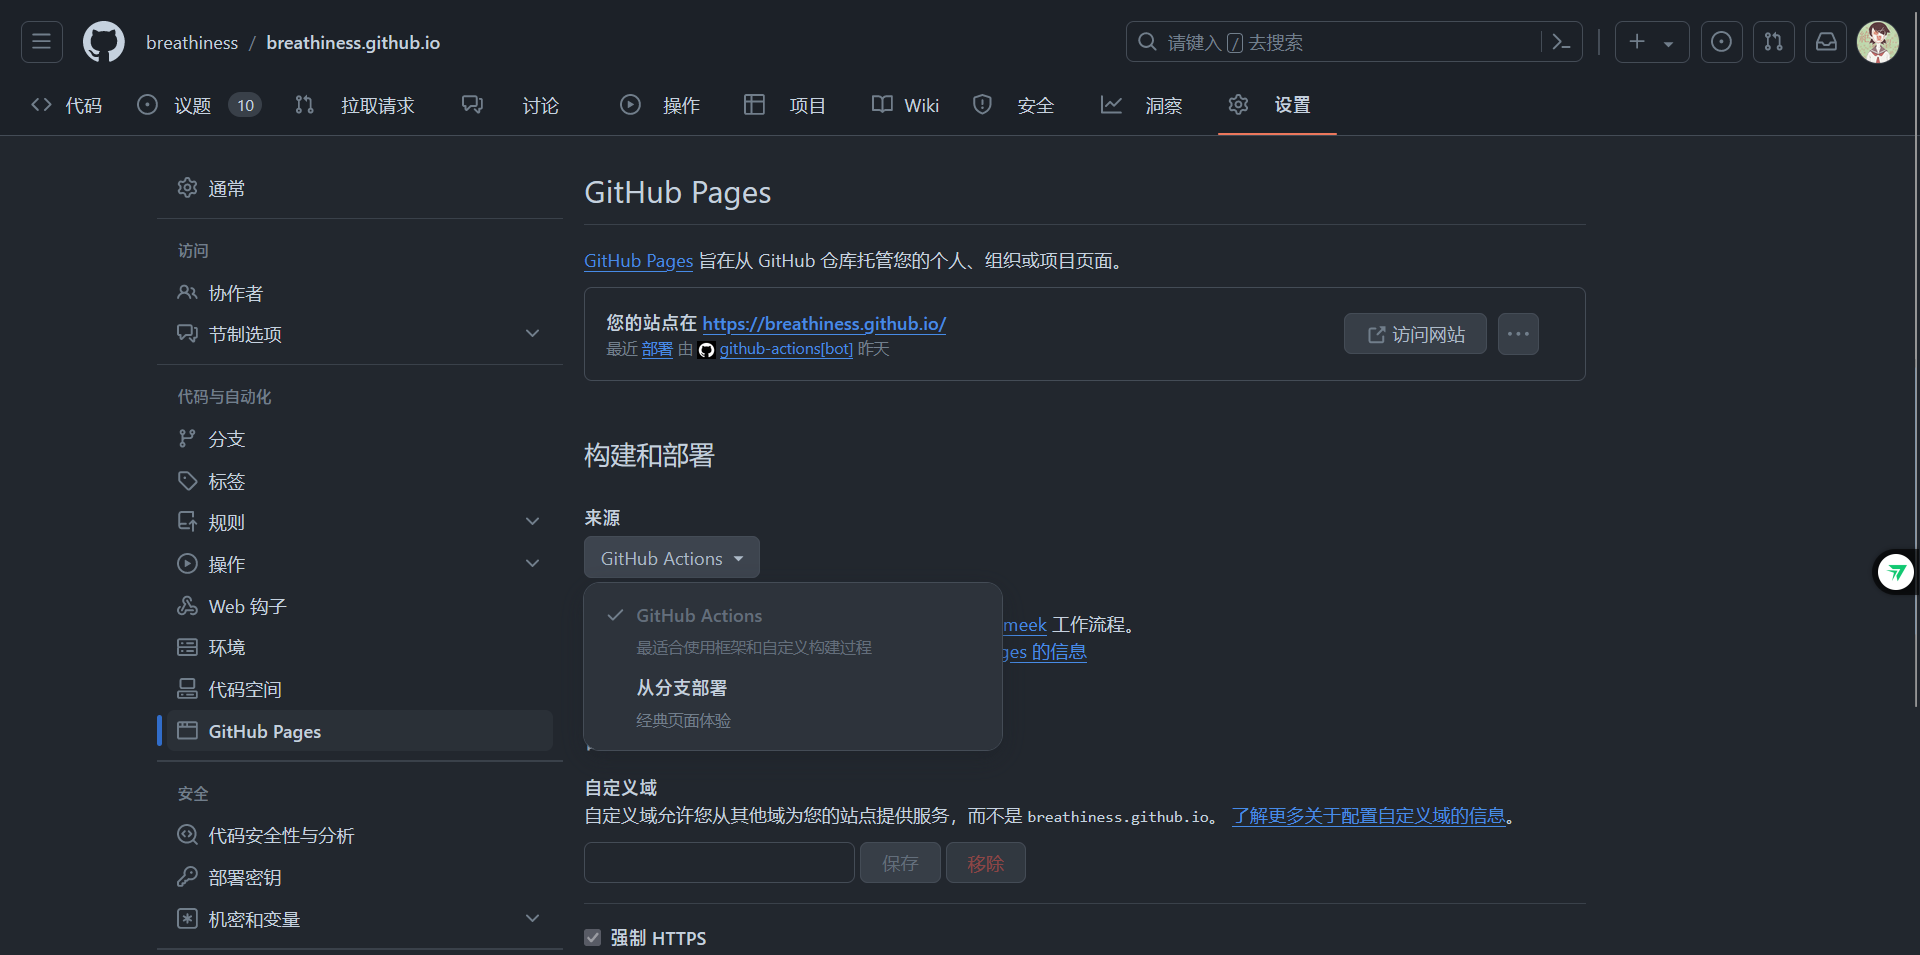
Task: Open the 协作者 access settings
Action: [237, 293]
